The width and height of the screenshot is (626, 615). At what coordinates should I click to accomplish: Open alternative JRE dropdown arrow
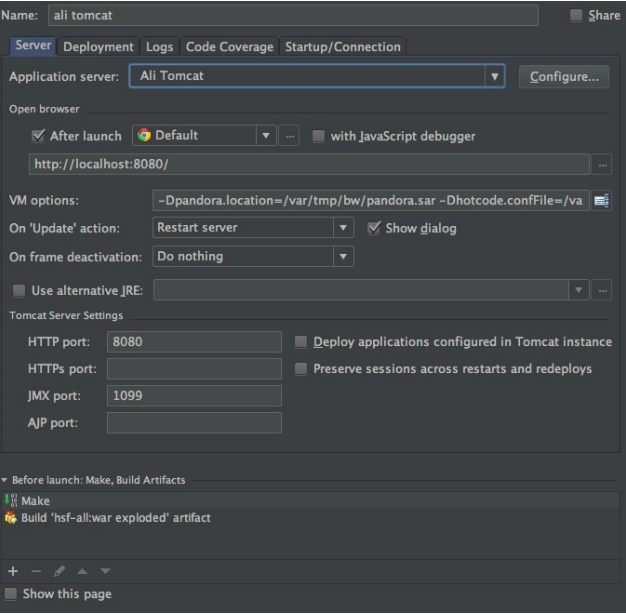point(578,290)
